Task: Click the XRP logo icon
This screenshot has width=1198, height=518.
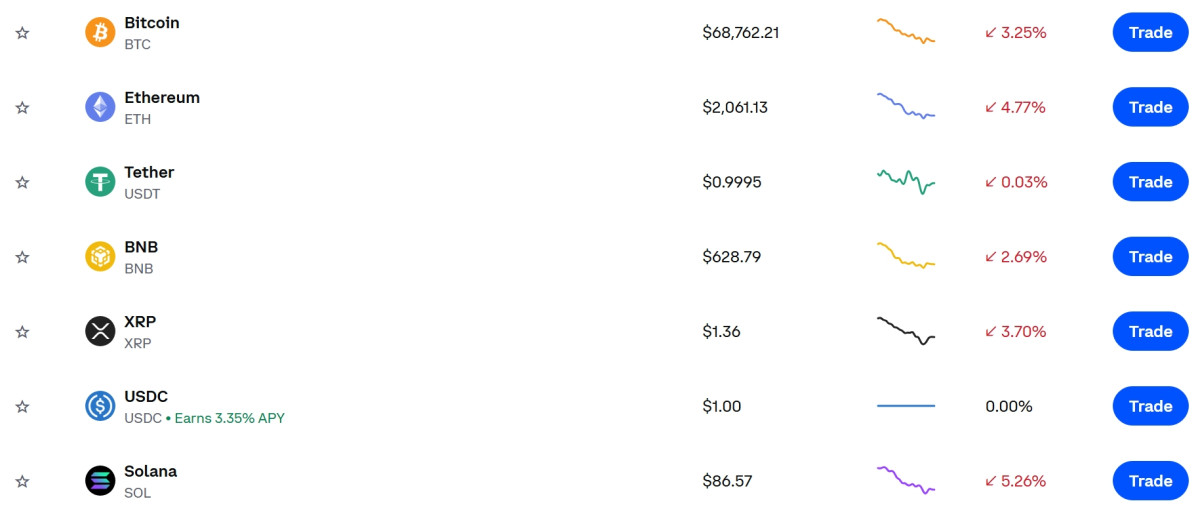Action: [100, 331]
